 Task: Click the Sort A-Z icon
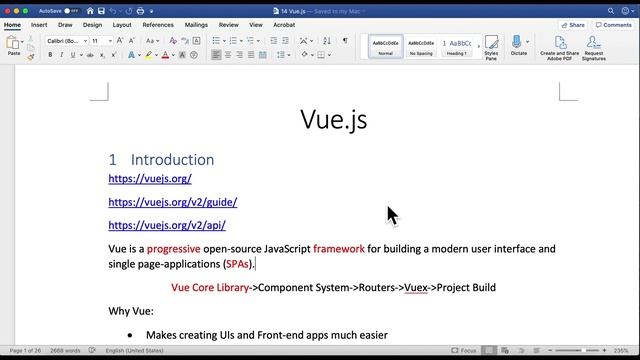tap(327, 41)
